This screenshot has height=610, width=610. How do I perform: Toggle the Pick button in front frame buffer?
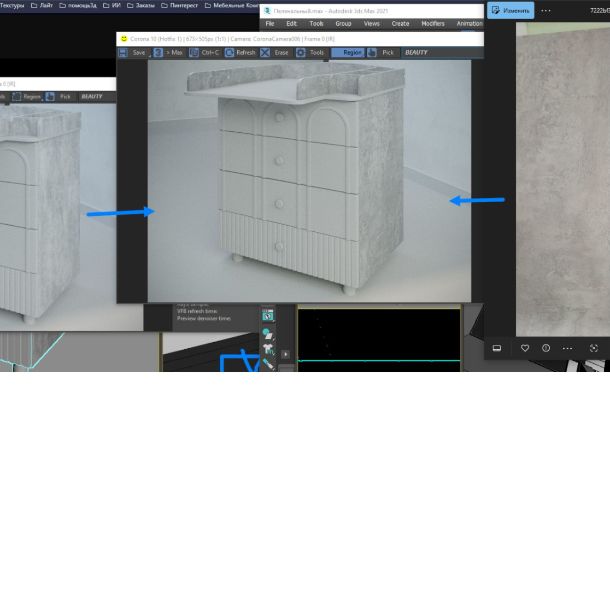[382, 52]
